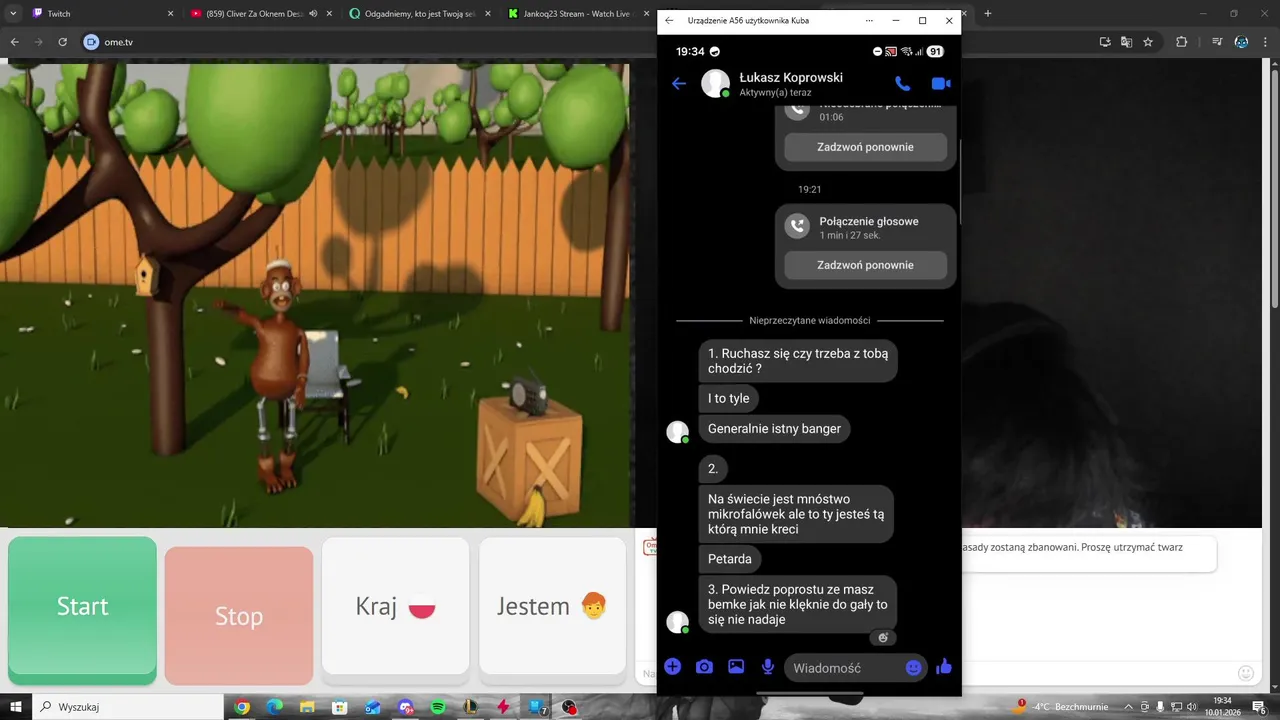Open the Windows Start menu
The image size is (1280, 720).
(16, 707)
